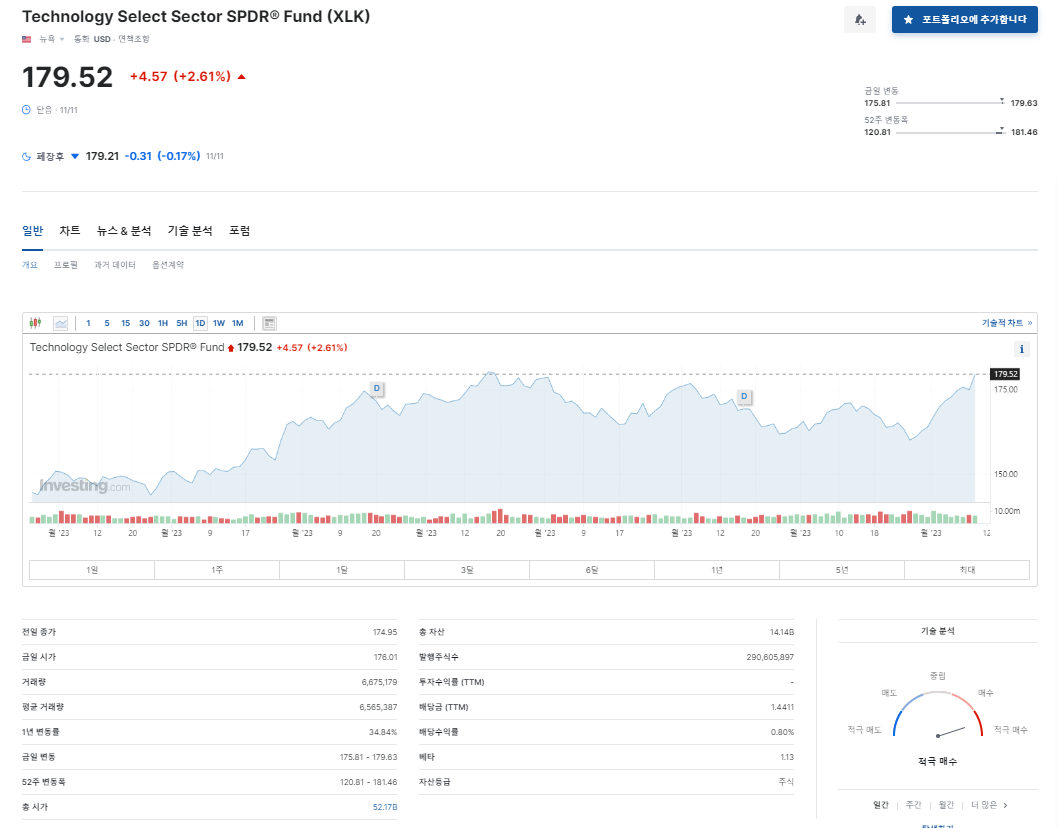Select the 1달 chart range
1058x828 pixels.
pos(342,570)
